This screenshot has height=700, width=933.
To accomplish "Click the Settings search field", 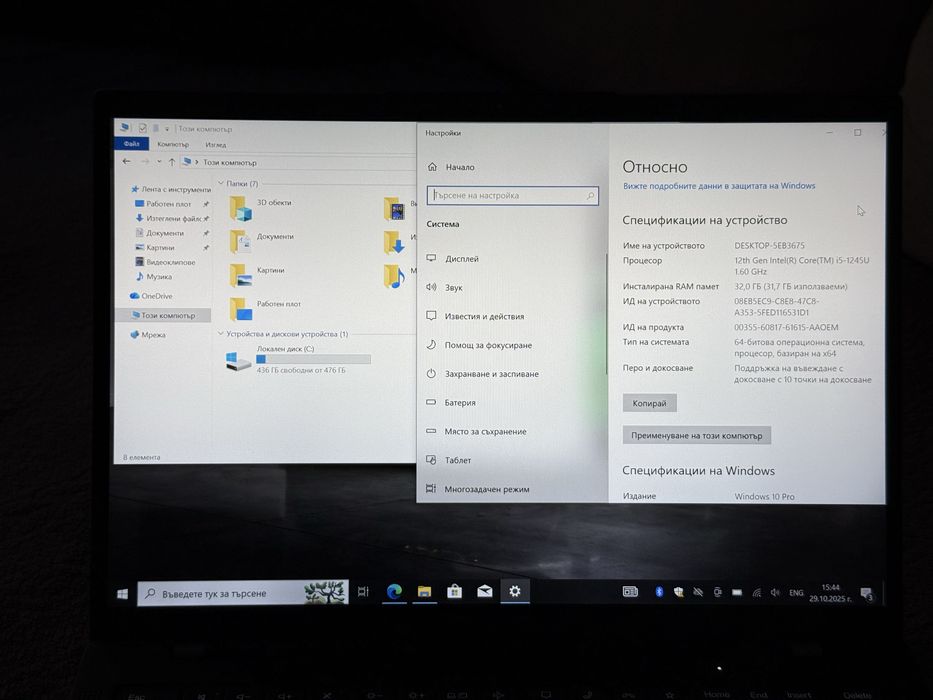I will tap(512, 195).
